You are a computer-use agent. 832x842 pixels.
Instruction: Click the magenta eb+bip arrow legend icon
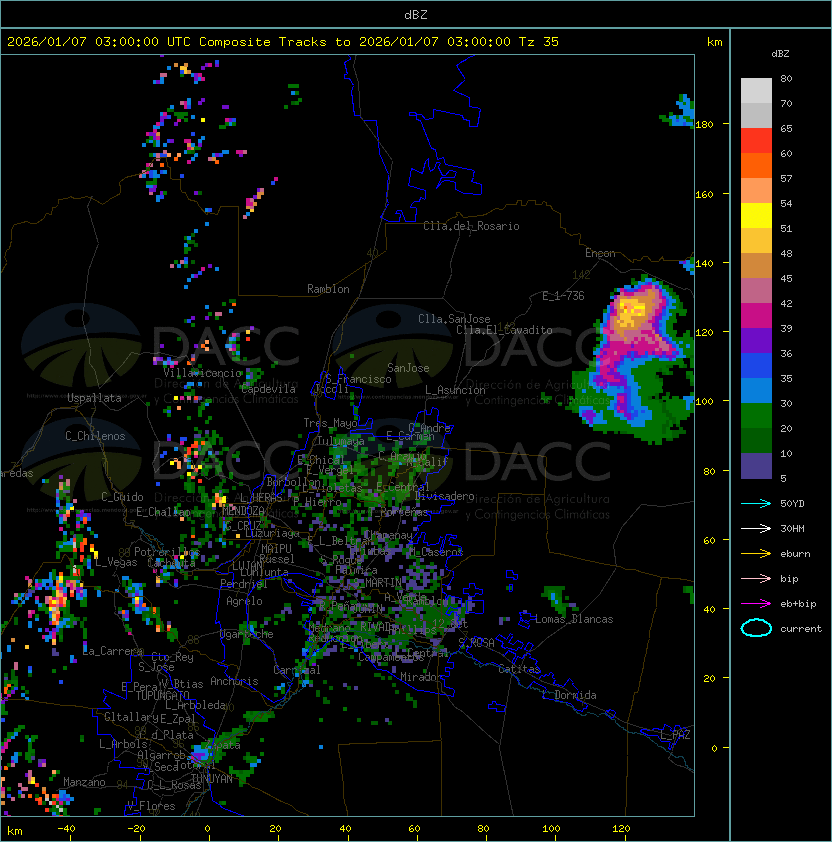[x=756, y=604]
